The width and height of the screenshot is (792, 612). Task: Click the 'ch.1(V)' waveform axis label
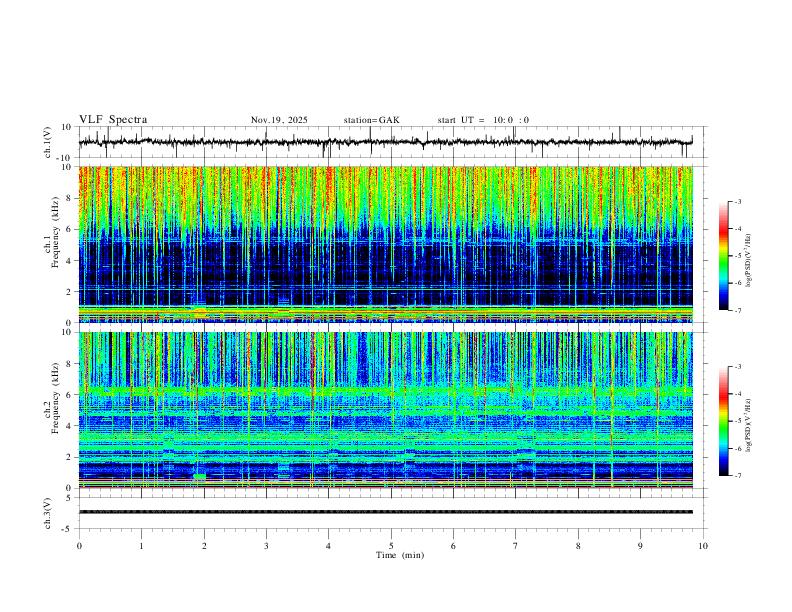(47, 142)
